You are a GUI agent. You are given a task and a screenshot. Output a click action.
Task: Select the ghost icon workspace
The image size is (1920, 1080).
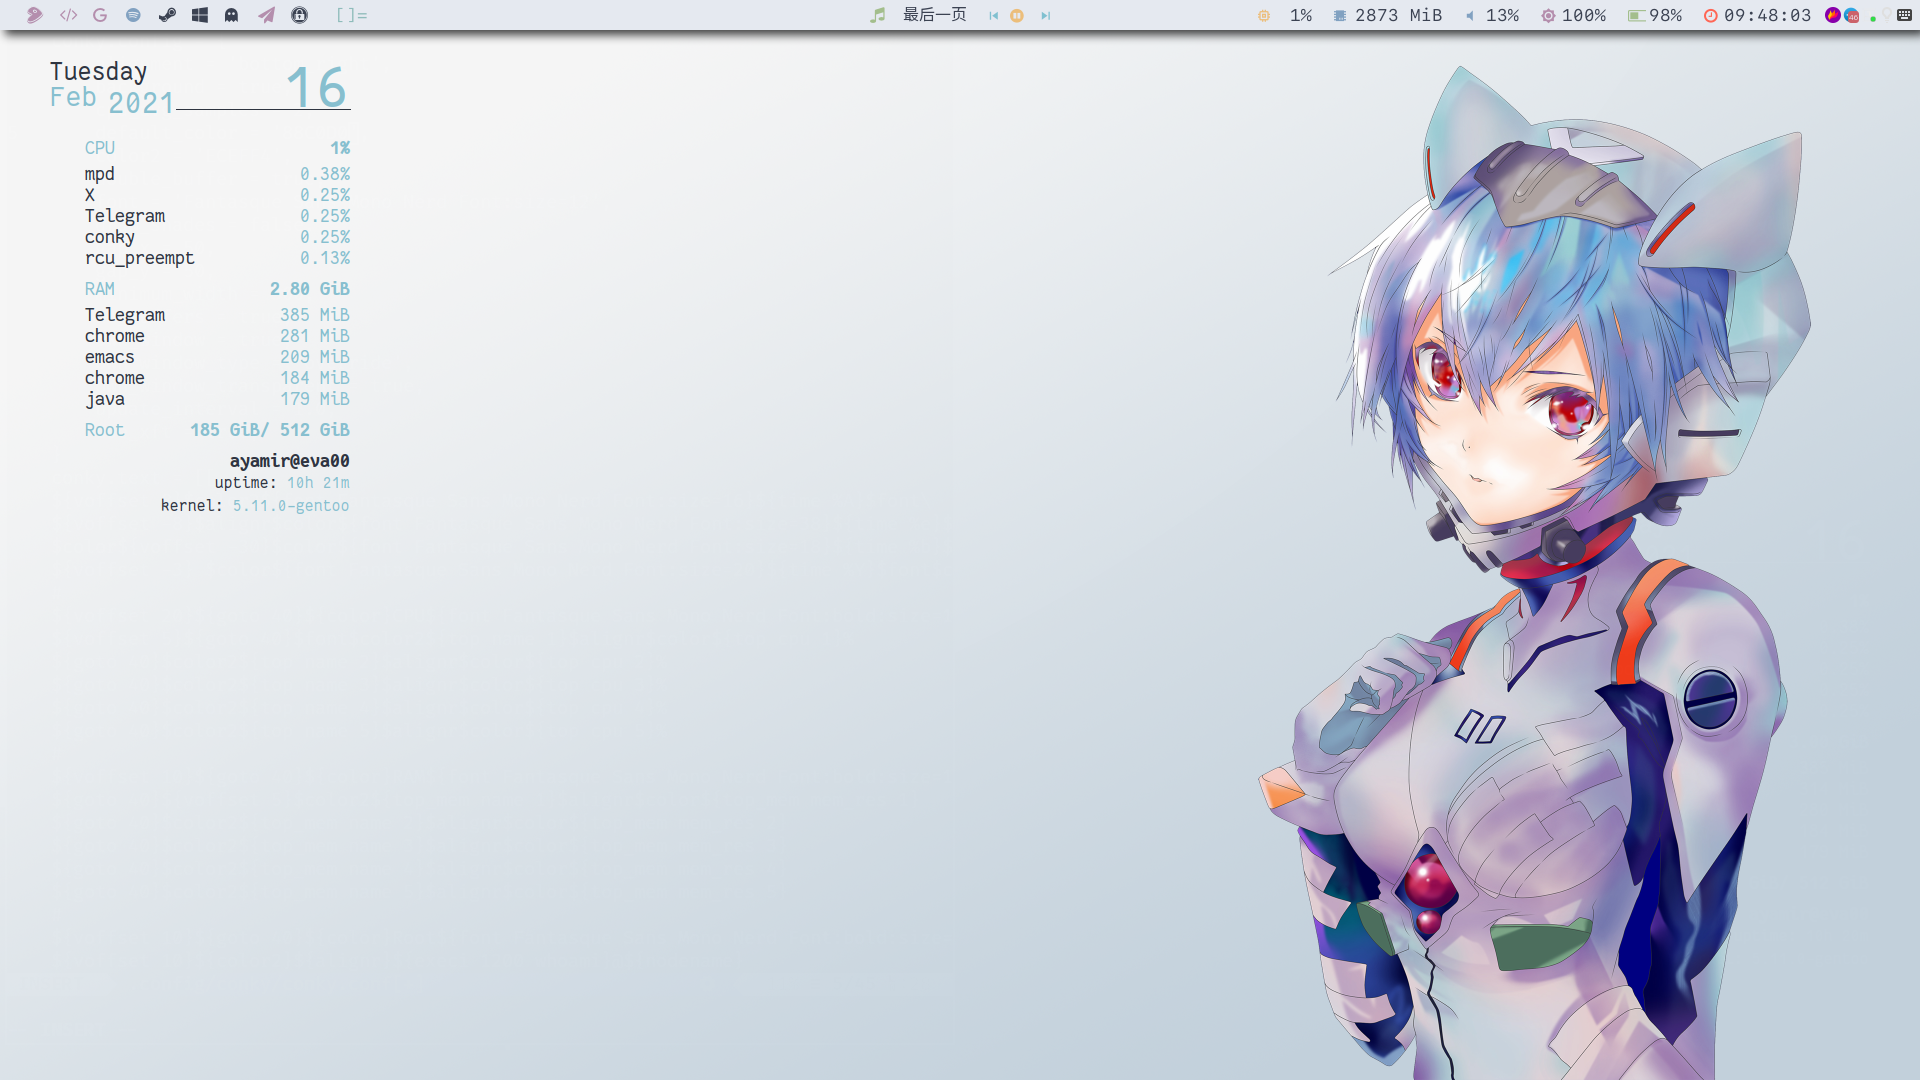232,15
